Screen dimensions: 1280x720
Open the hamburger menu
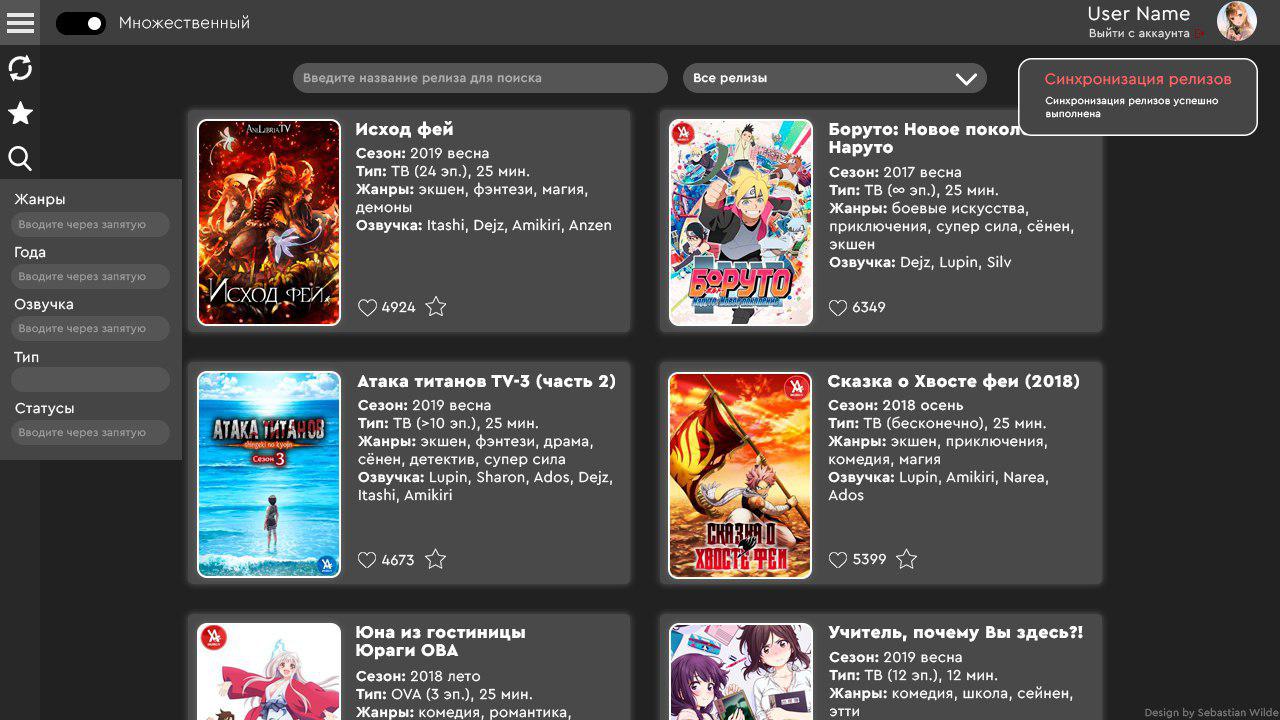pos(20,22)
